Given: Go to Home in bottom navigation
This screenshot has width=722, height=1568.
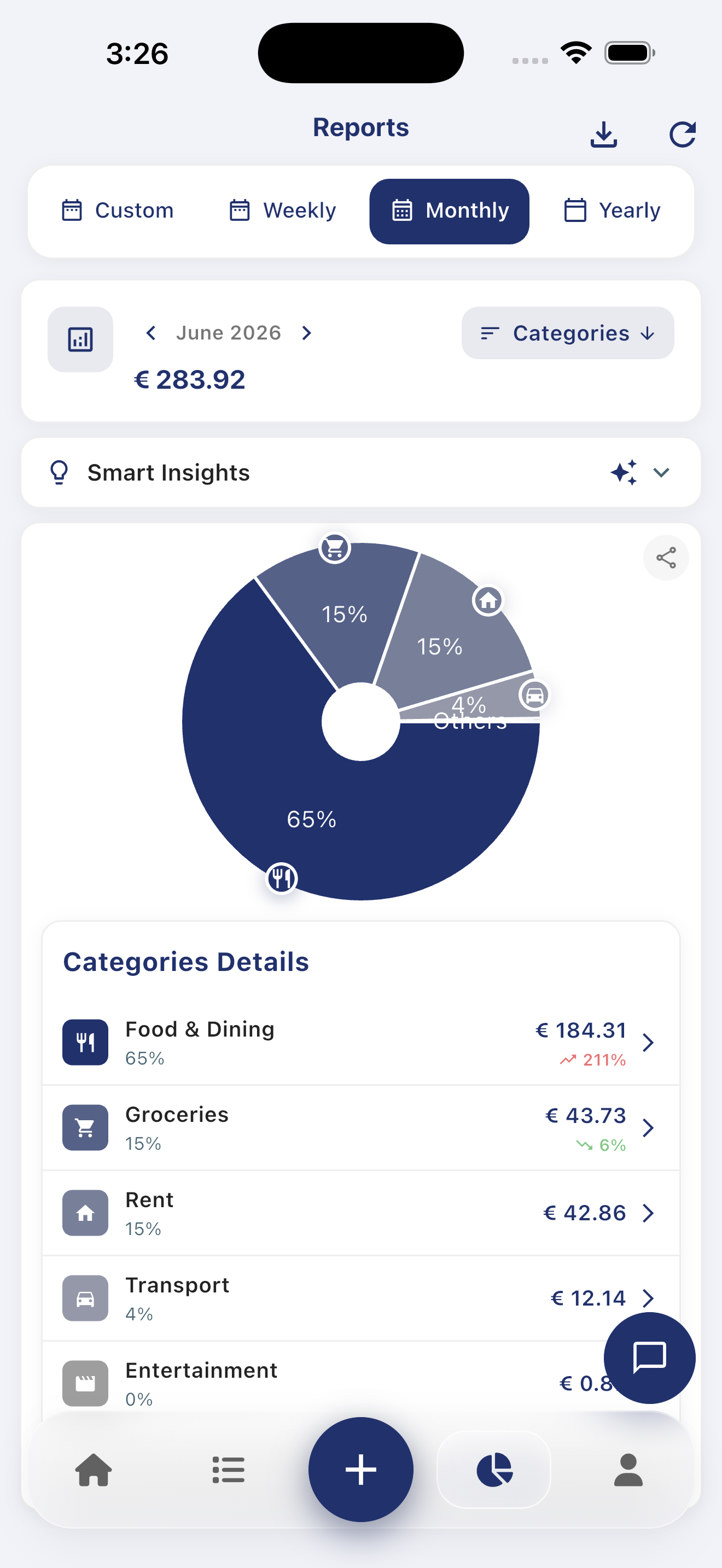Looking at the screenshot, I should click(x=94, y=1470).
